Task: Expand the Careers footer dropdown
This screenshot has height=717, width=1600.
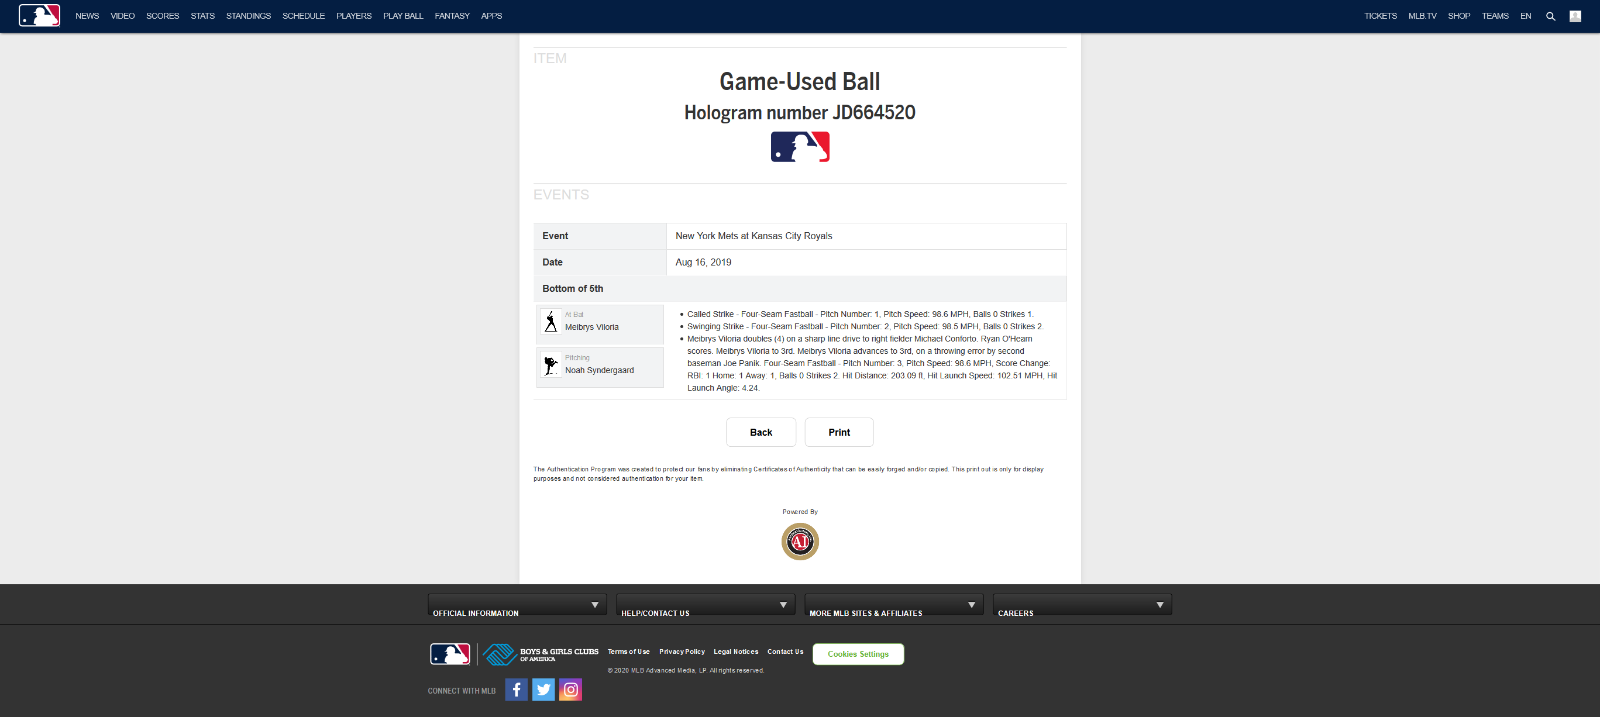Action: [x=1081, y=605]
